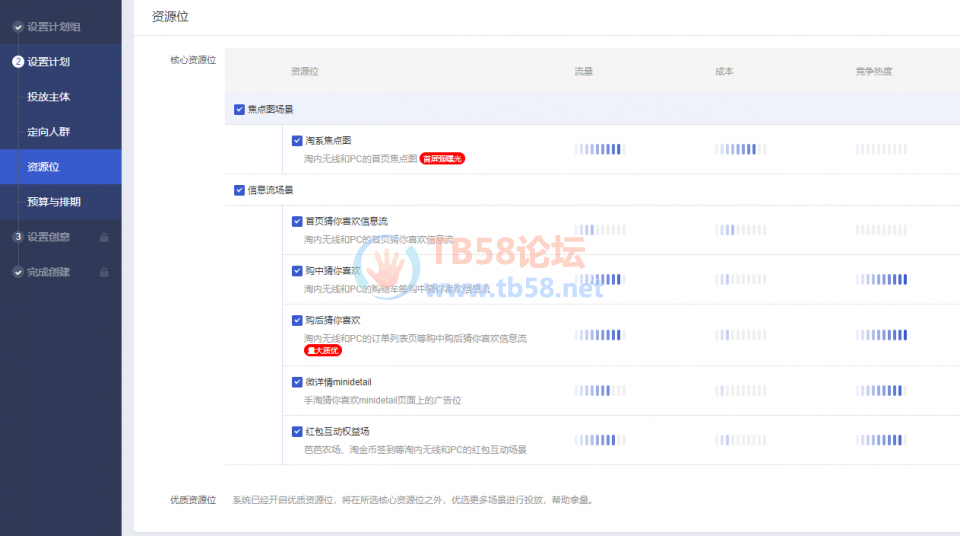Toggle the 购中猜你喜欢 checkbox
This screenshot has height=536, width=960.
[x=297, y=271]
